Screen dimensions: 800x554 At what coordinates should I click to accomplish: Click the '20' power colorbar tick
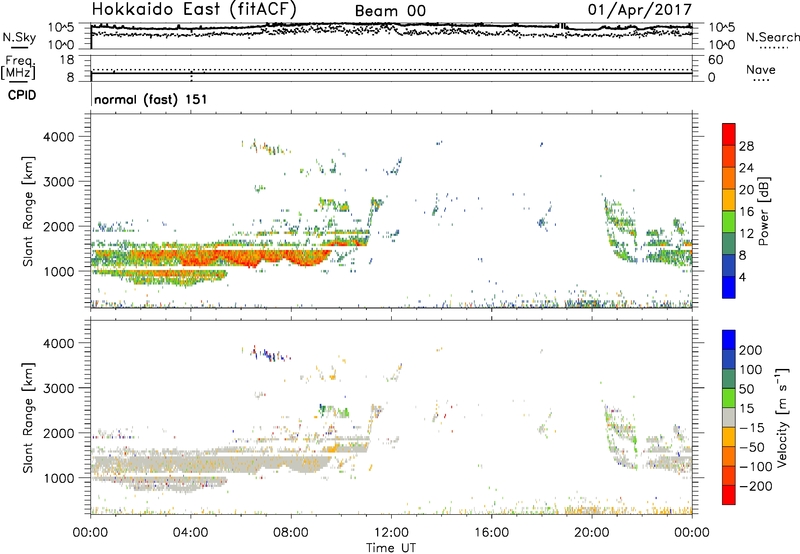(x=746, y=190)
